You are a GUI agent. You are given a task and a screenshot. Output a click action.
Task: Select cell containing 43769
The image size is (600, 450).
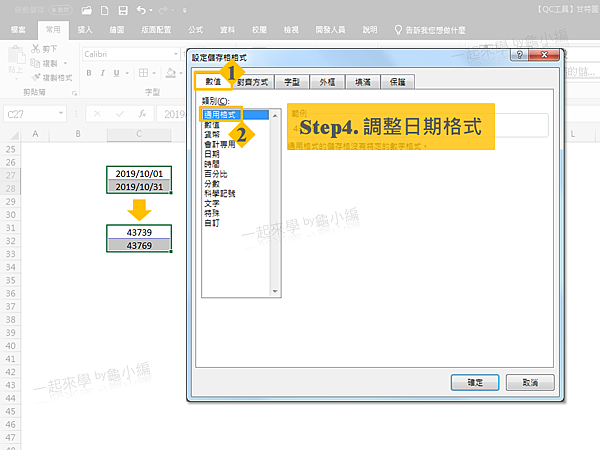[139, 245]
